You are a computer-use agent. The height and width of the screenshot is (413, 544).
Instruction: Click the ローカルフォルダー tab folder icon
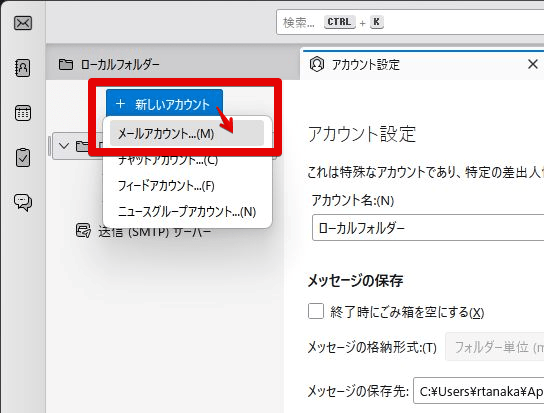(66, 64)
